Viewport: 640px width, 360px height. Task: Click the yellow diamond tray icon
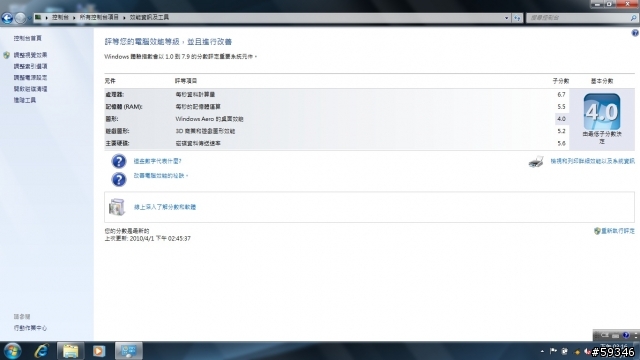tap(577, 351)
